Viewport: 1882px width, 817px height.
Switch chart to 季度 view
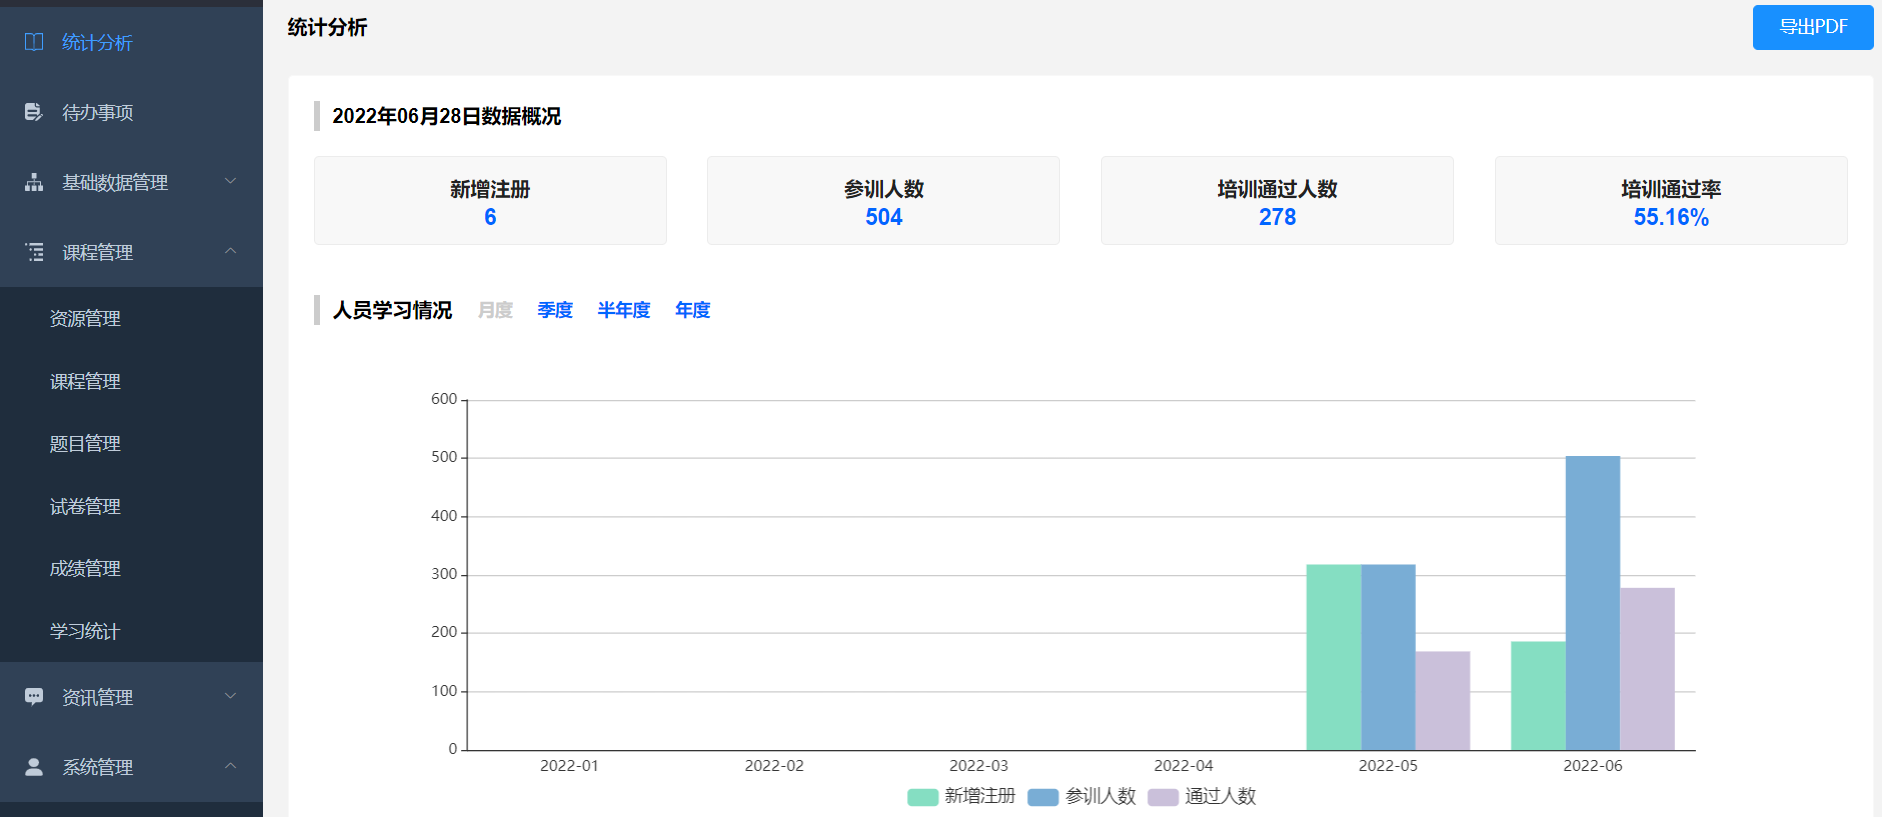point(555,310)
